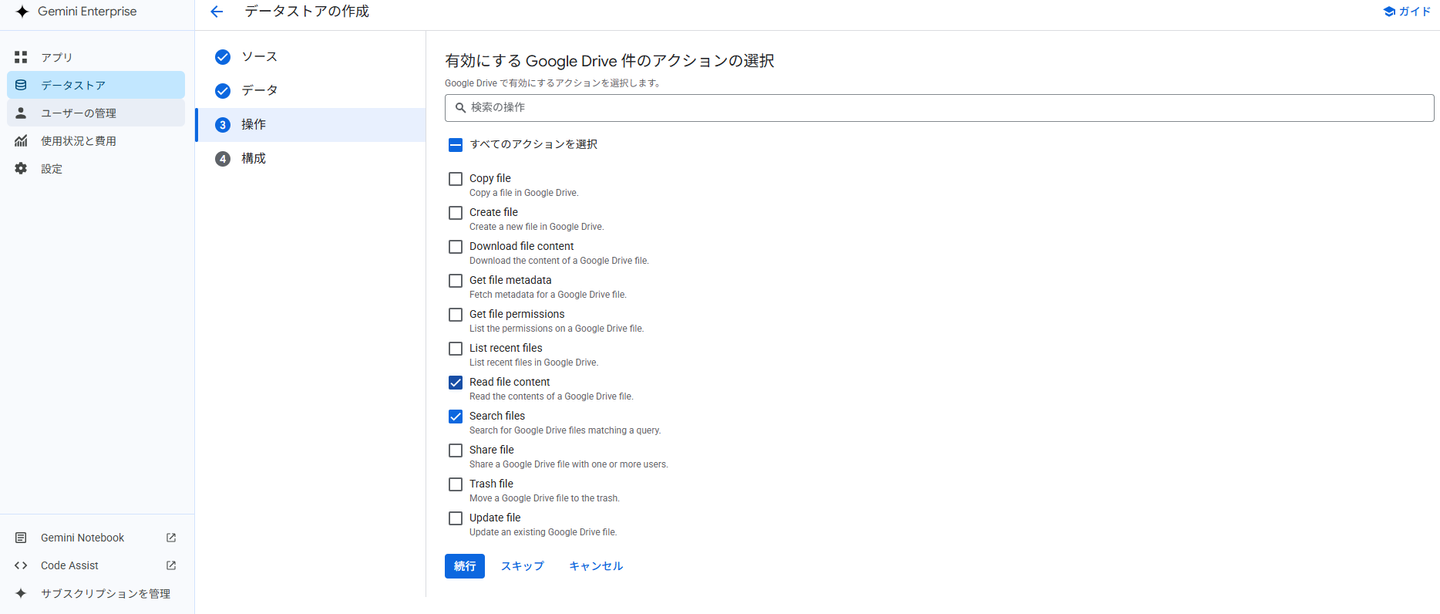Click the キャンセル button
The image size is (1440, 614).
pos(596,566)
